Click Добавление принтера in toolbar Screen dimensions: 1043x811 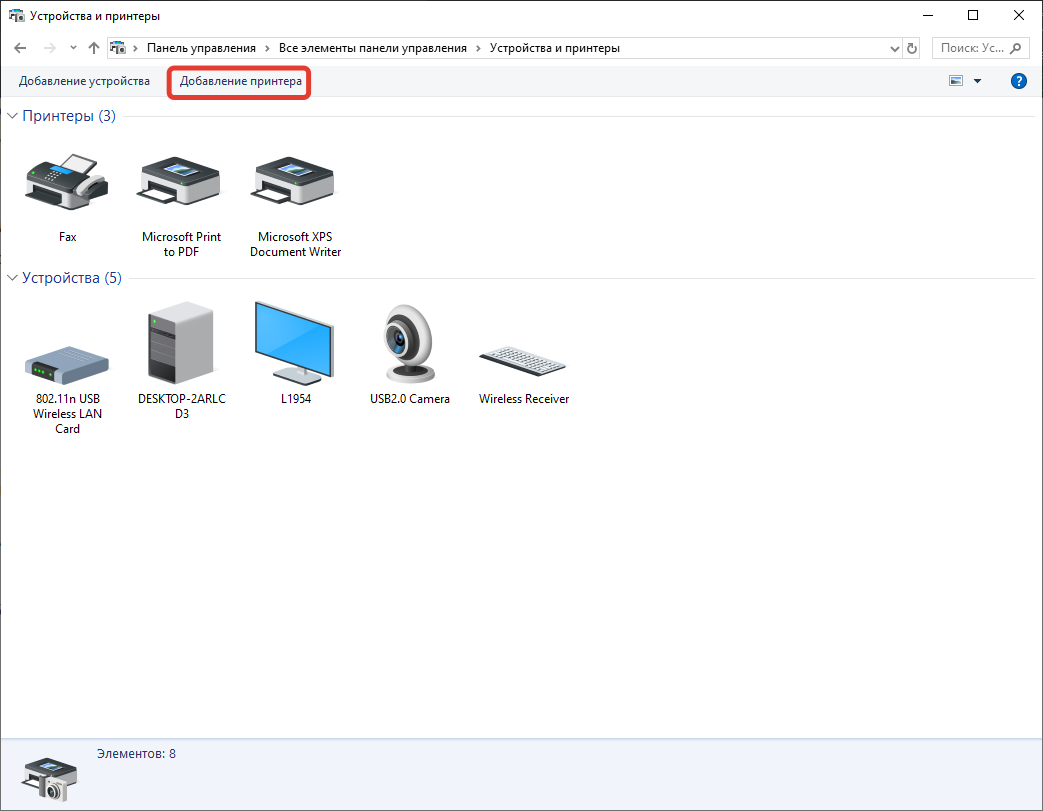240,81
